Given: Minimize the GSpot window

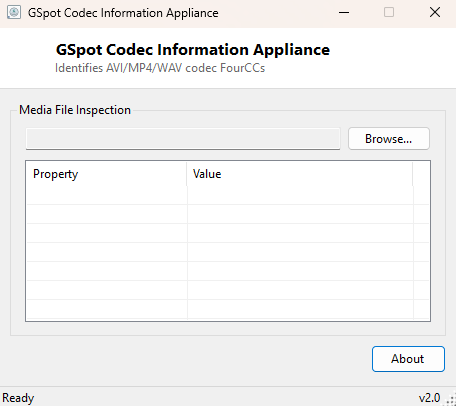Looking at the screenshot, I should [x=344, y=13].
